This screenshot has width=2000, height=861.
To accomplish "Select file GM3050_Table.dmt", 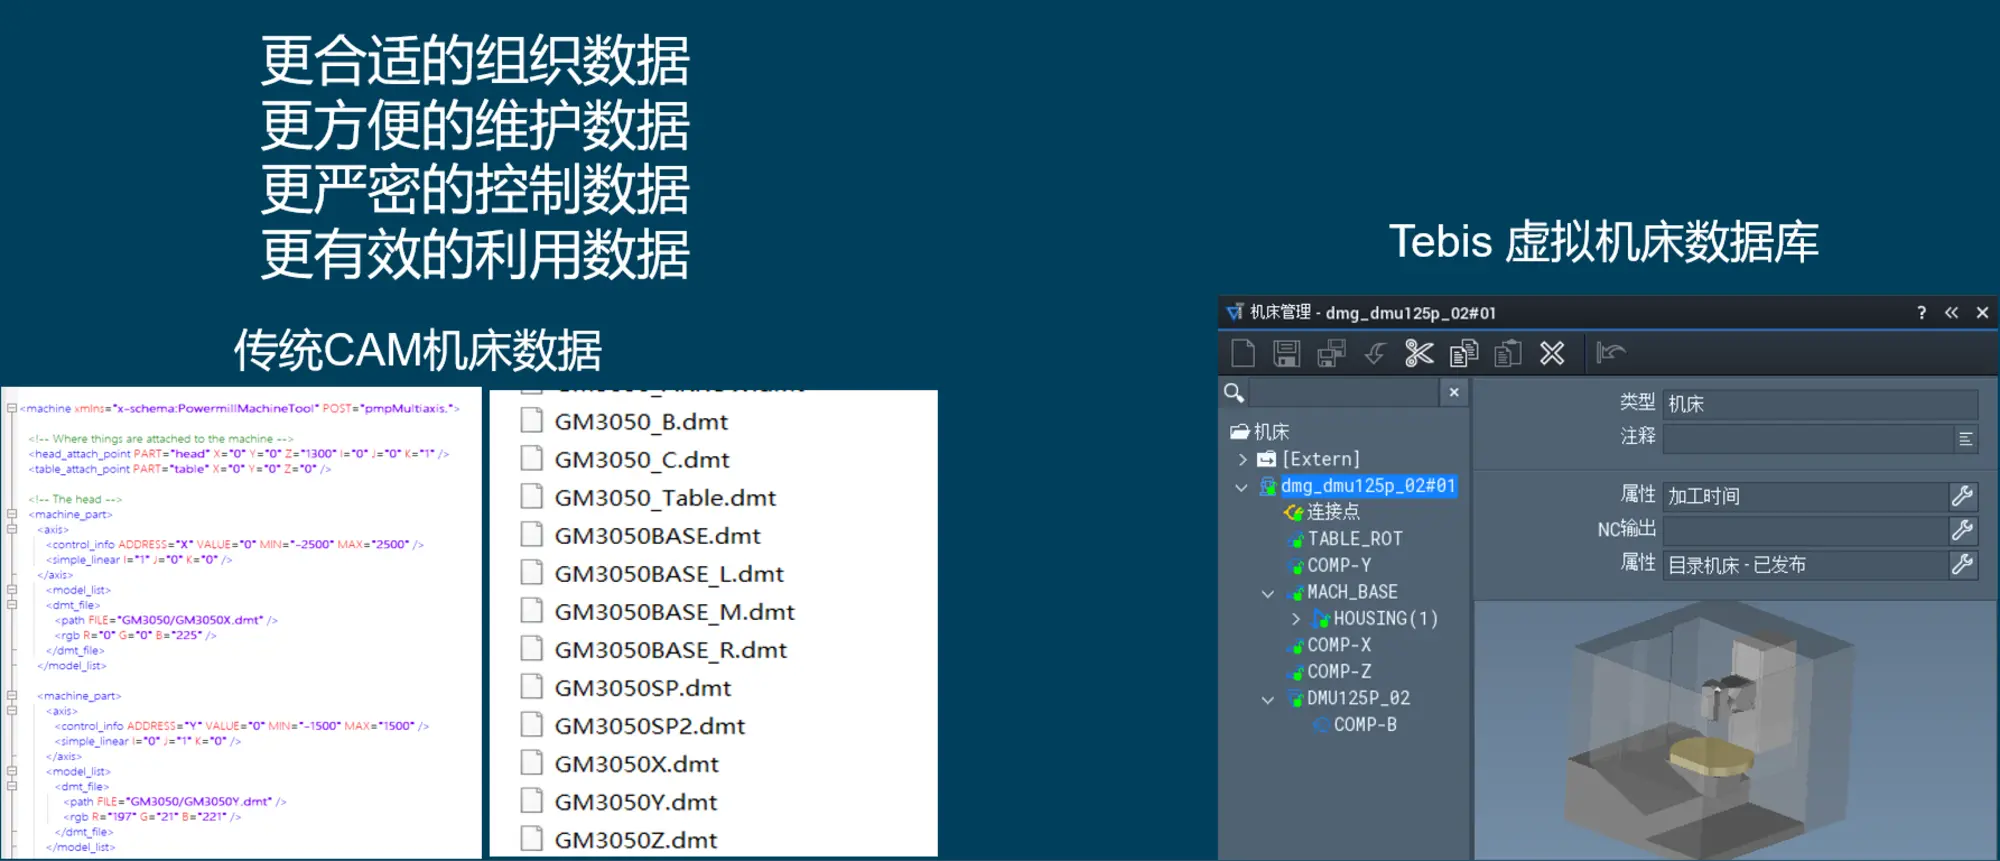I will [665, 498].
